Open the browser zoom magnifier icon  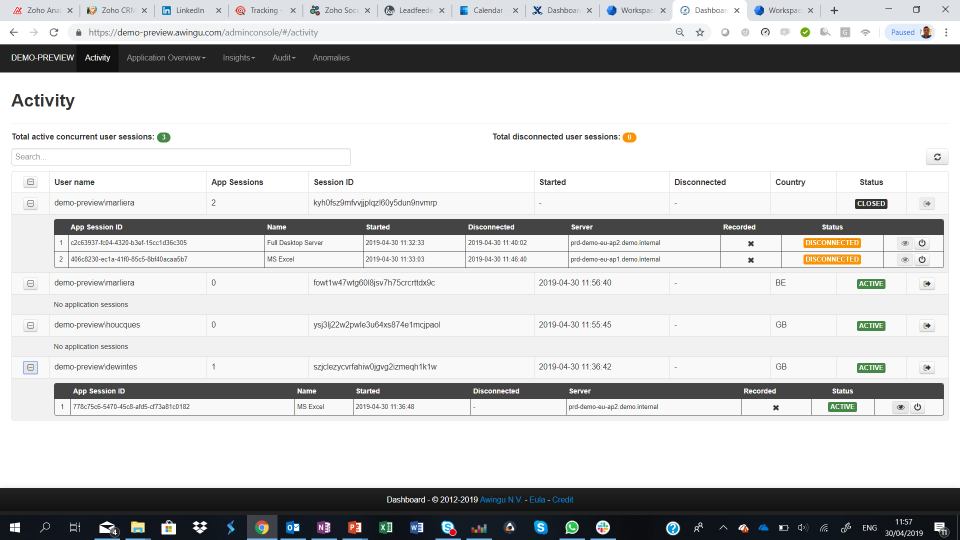(680, 32)
